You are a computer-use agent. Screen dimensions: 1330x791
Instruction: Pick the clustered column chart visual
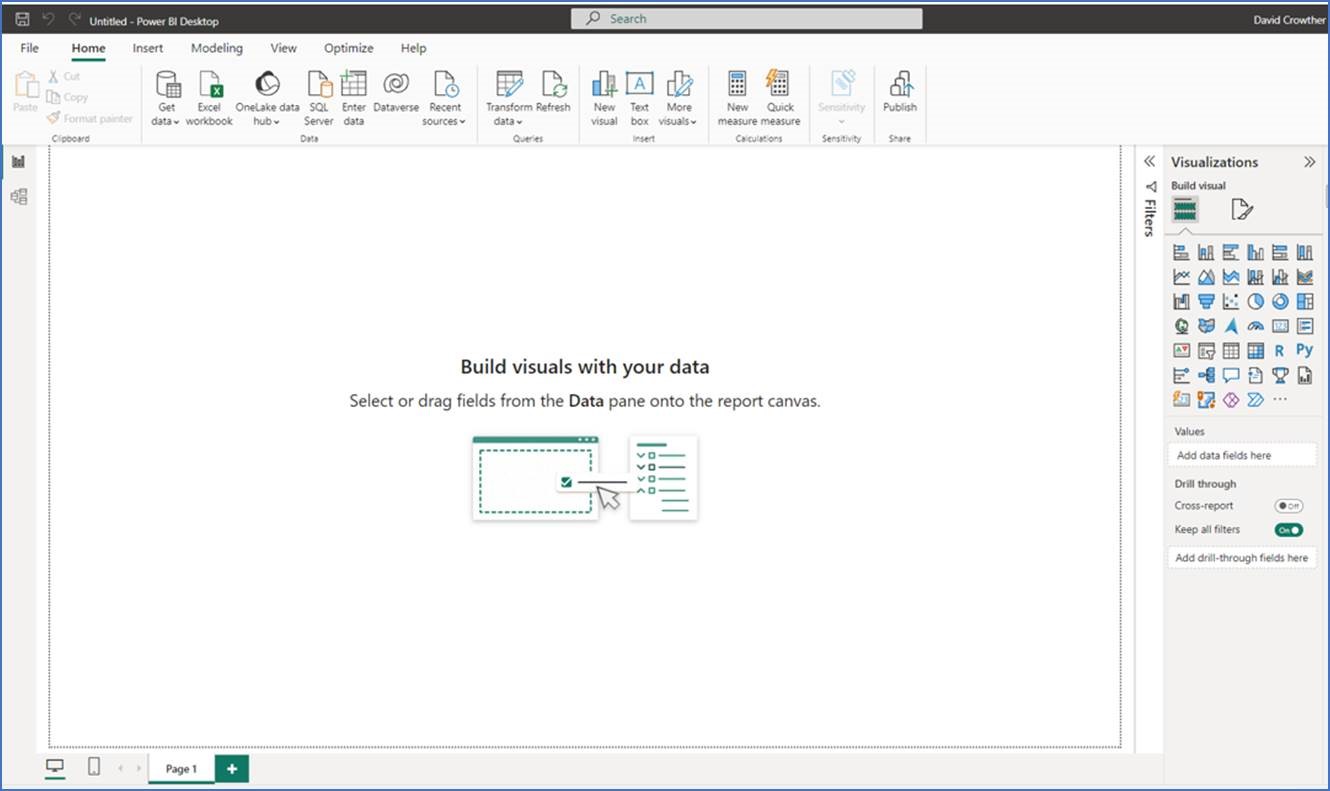tap(1255, 252)
